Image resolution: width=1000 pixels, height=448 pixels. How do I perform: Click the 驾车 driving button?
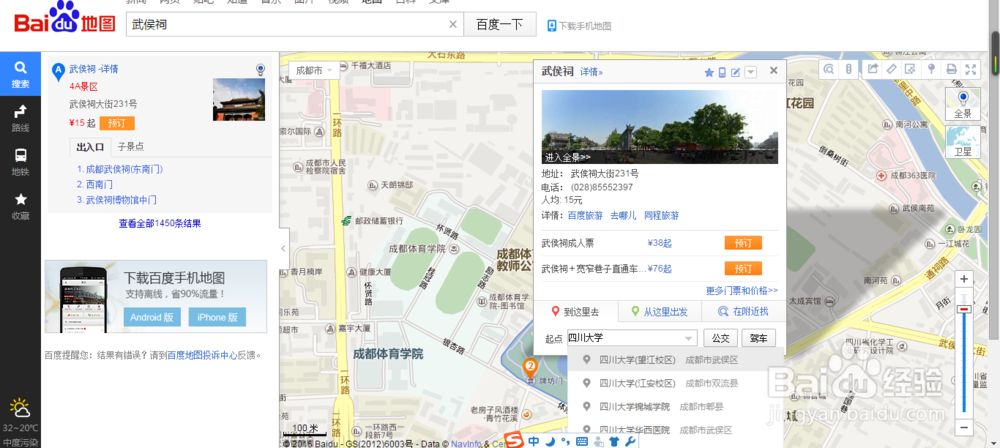pyautogui.click(x=758, y=338)
